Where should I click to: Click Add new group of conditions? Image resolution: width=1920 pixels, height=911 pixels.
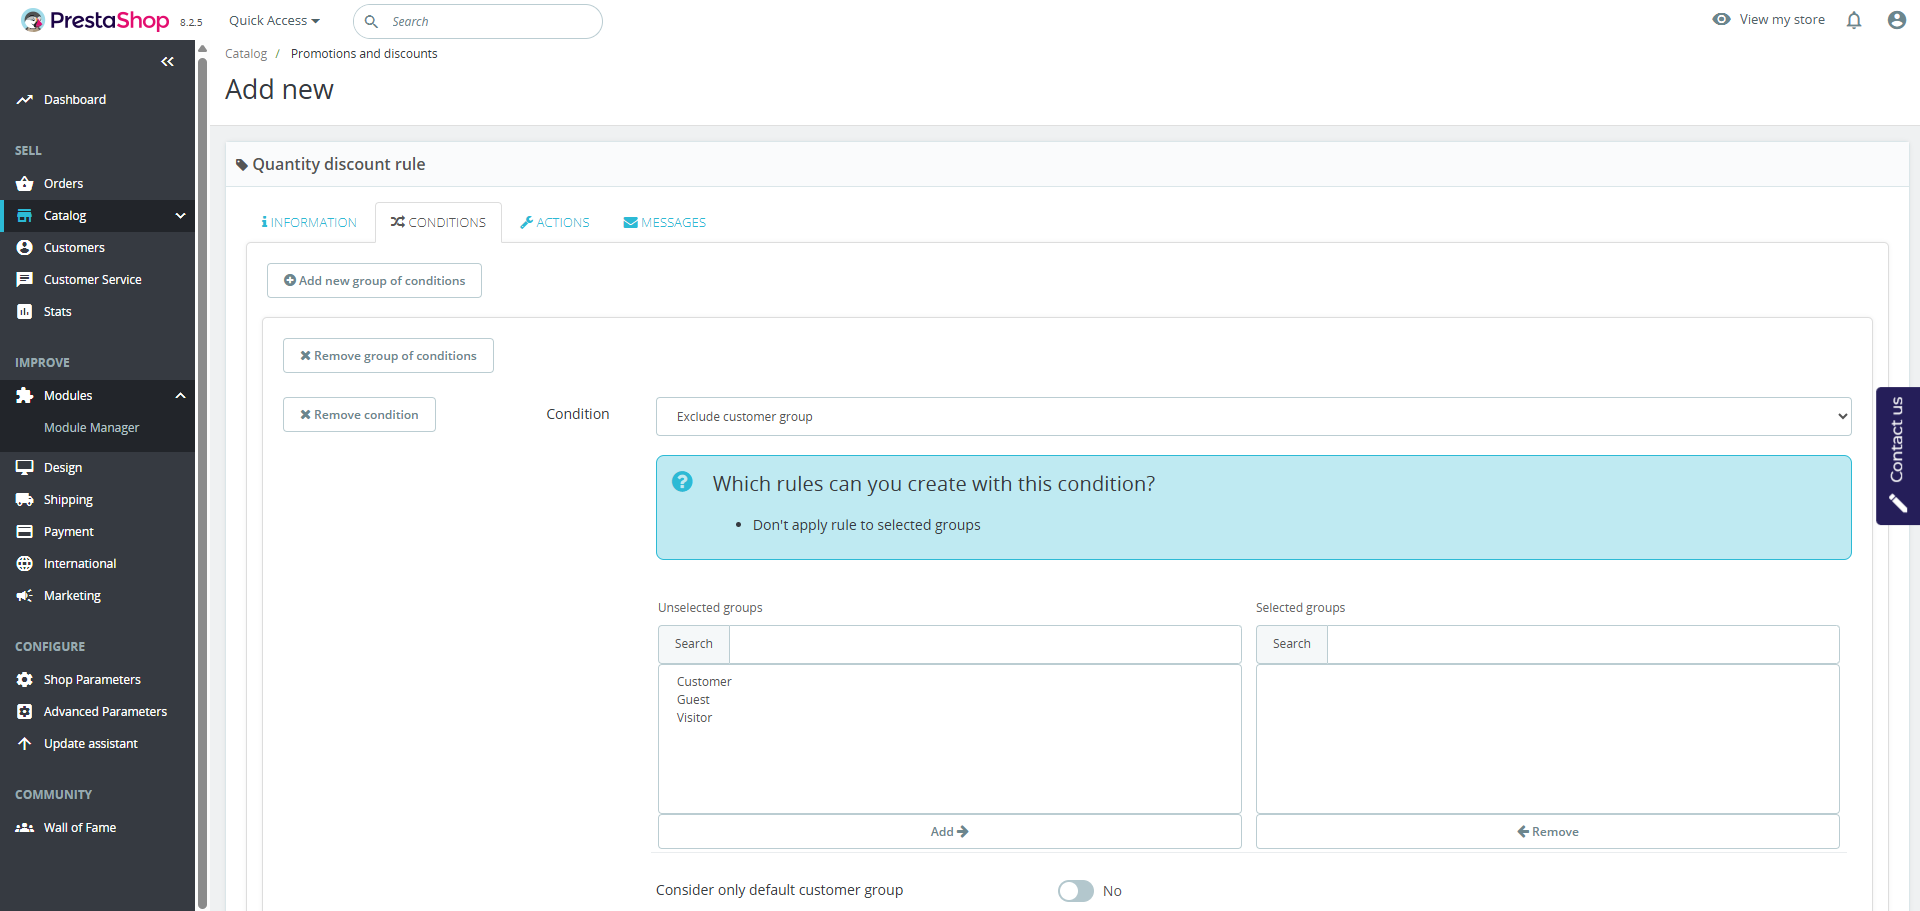(374, 281)
